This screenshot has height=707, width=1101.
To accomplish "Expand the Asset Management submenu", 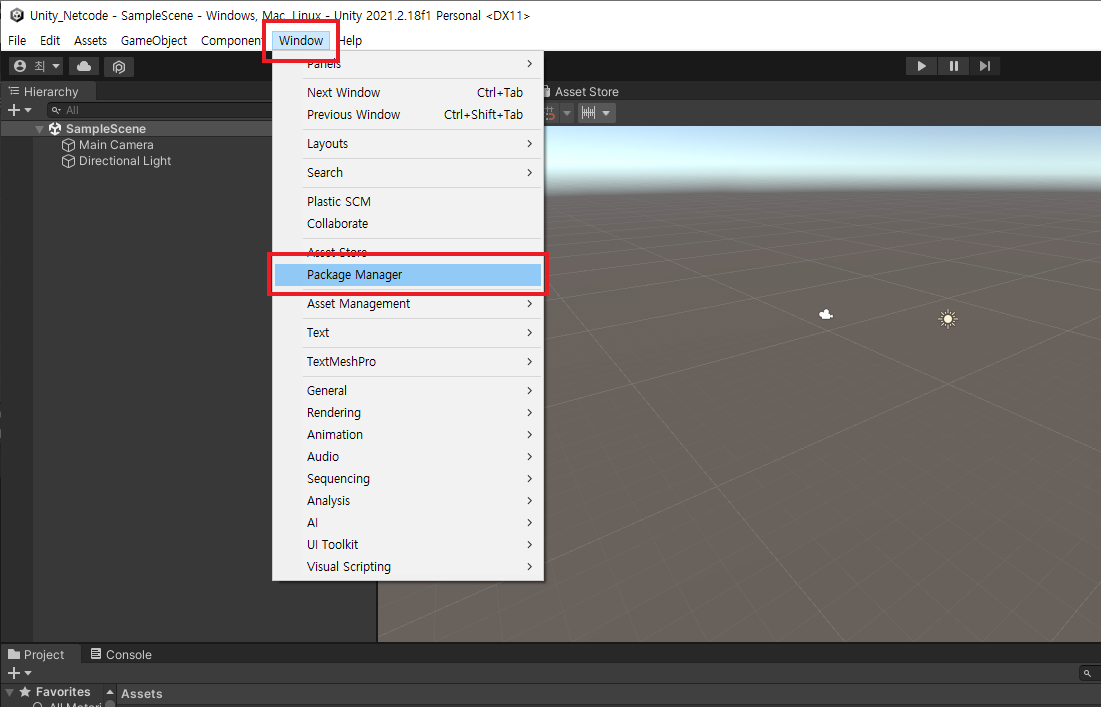I will click(x=408, y=303).
